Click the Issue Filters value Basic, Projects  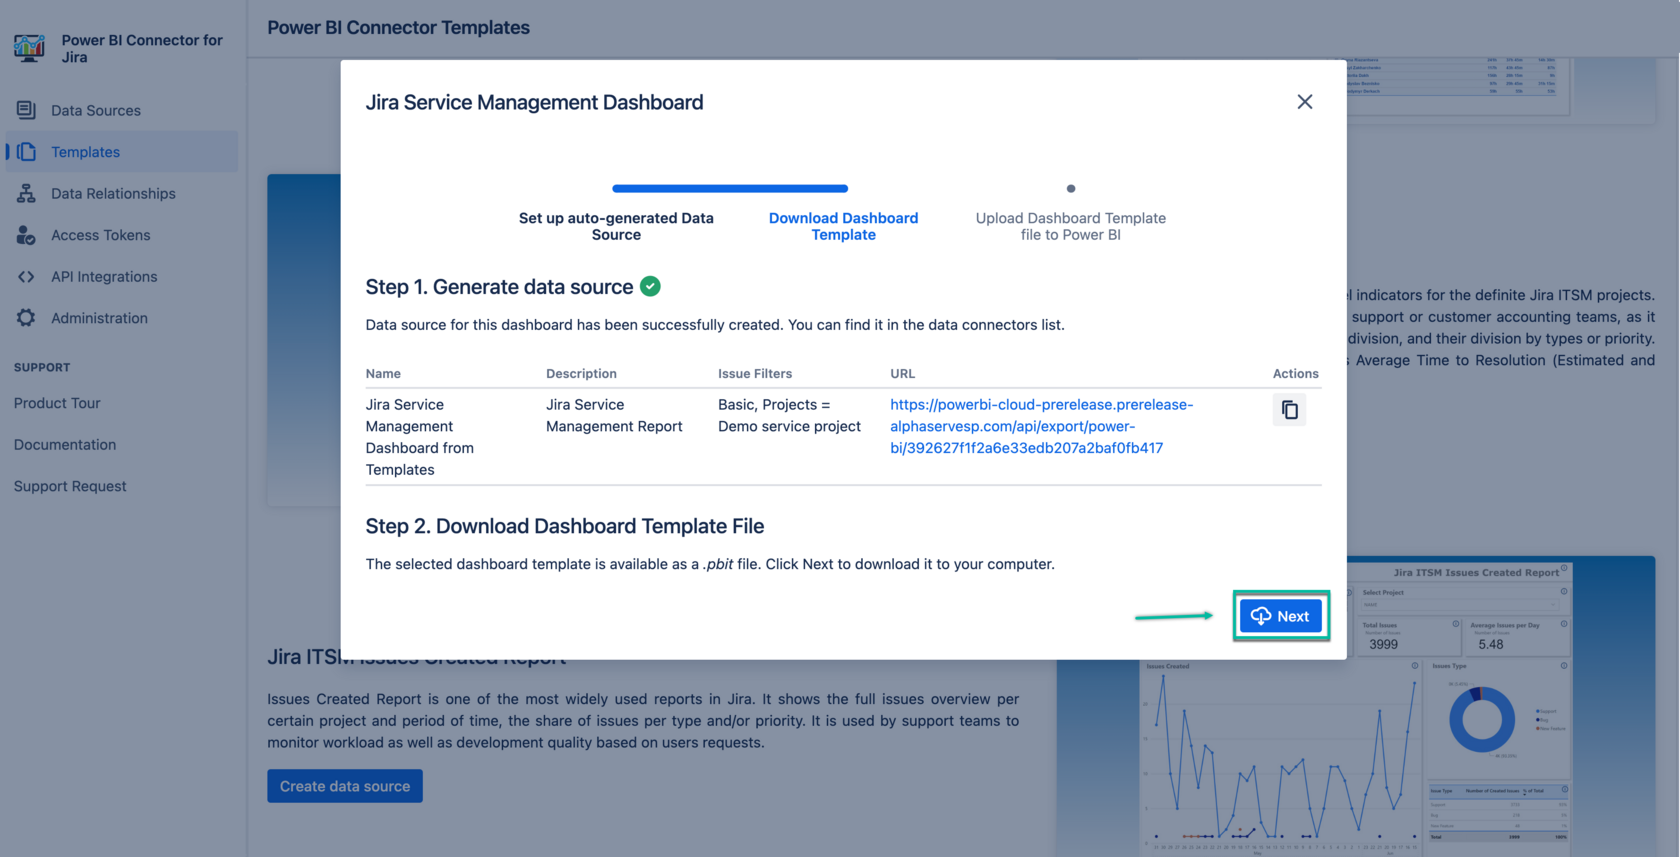tap(789, 415)
